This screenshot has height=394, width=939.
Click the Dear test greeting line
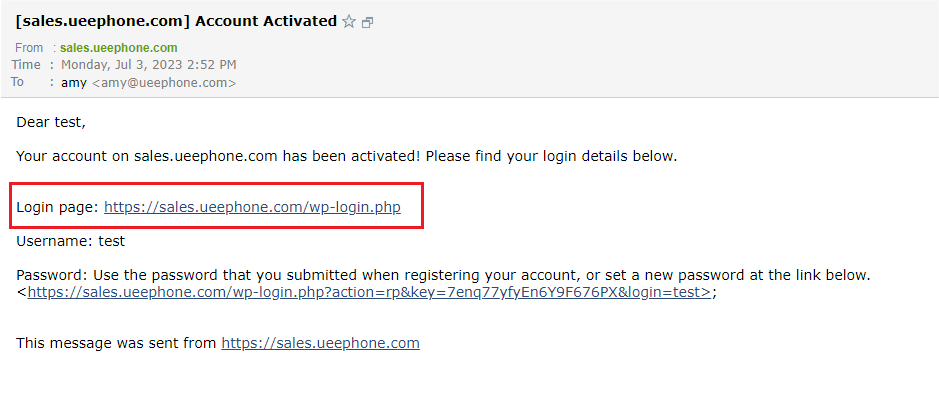click(51, 122)
